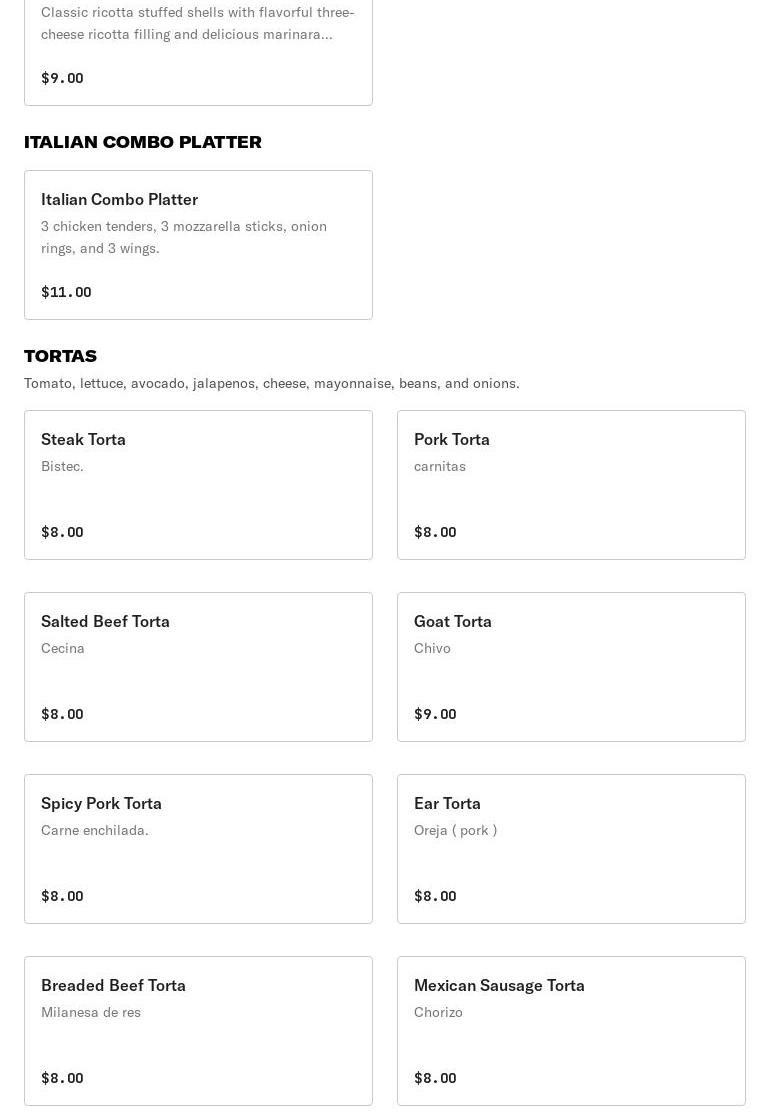Click the Italian Combo Platter section heading
This screenshot has width=770, height=1118.
[x=143, y=142]
